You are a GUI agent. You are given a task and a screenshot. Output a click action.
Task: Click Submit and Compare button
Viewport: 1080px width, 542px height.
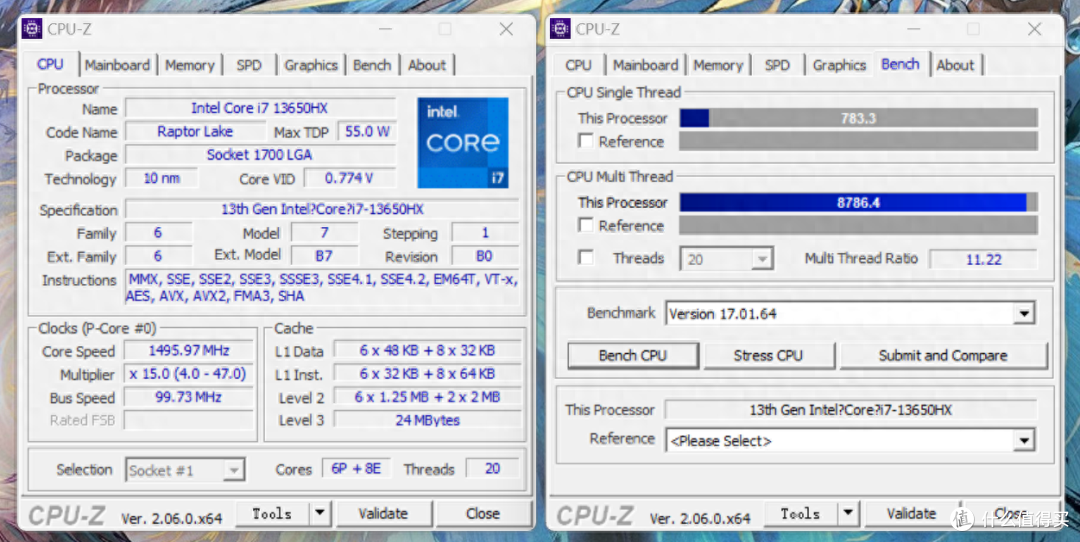click(x=943, y=355)
